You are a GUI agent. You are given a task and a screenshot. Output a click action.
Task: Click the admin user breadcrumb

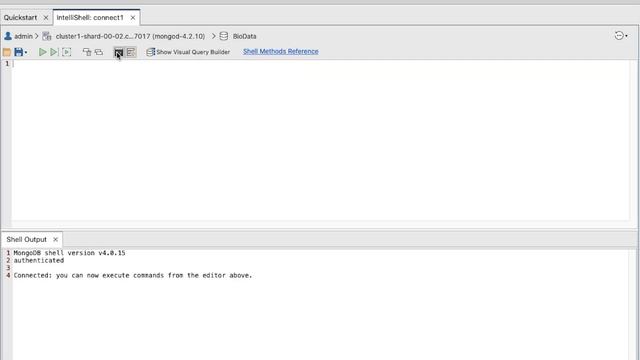23,36
